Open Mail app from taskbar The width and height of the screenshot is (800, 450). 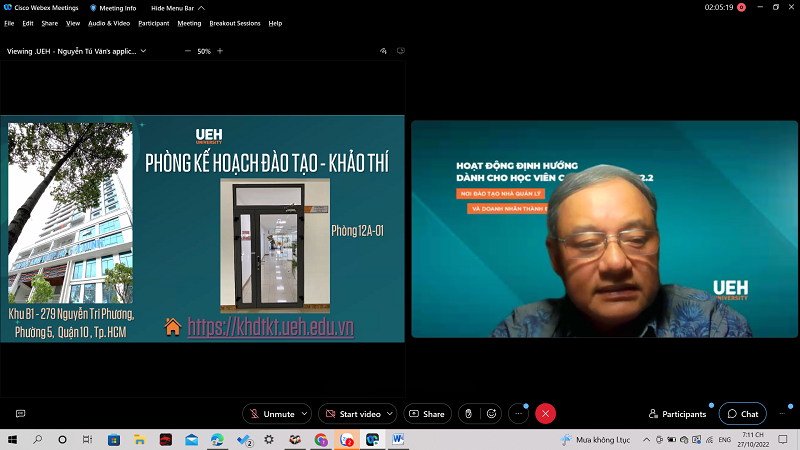tap(192, 440)
